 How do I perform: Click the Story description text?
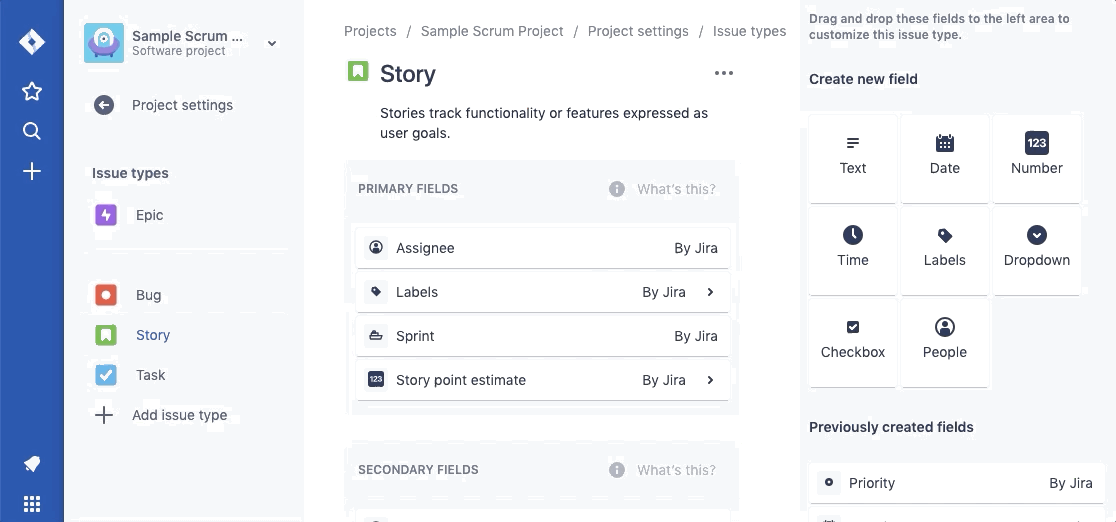(544, 123)
